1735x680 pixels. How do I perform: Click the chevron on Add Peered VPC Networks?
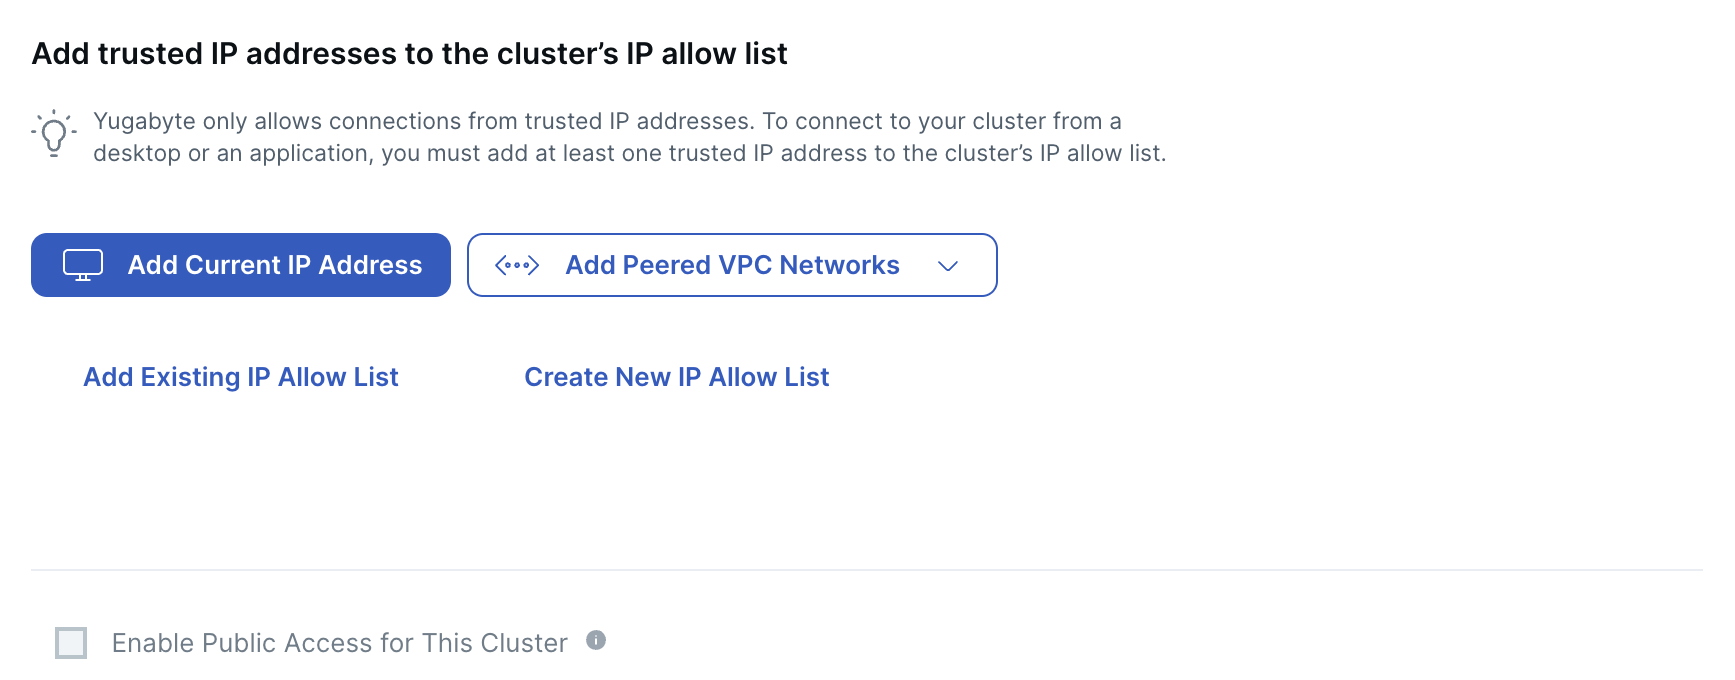coord(949,265)
